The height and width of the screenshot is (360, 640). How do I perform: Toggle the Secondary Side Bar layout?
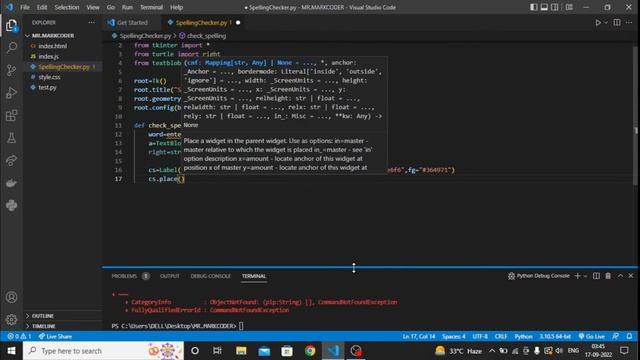click(x=555, y=7)
